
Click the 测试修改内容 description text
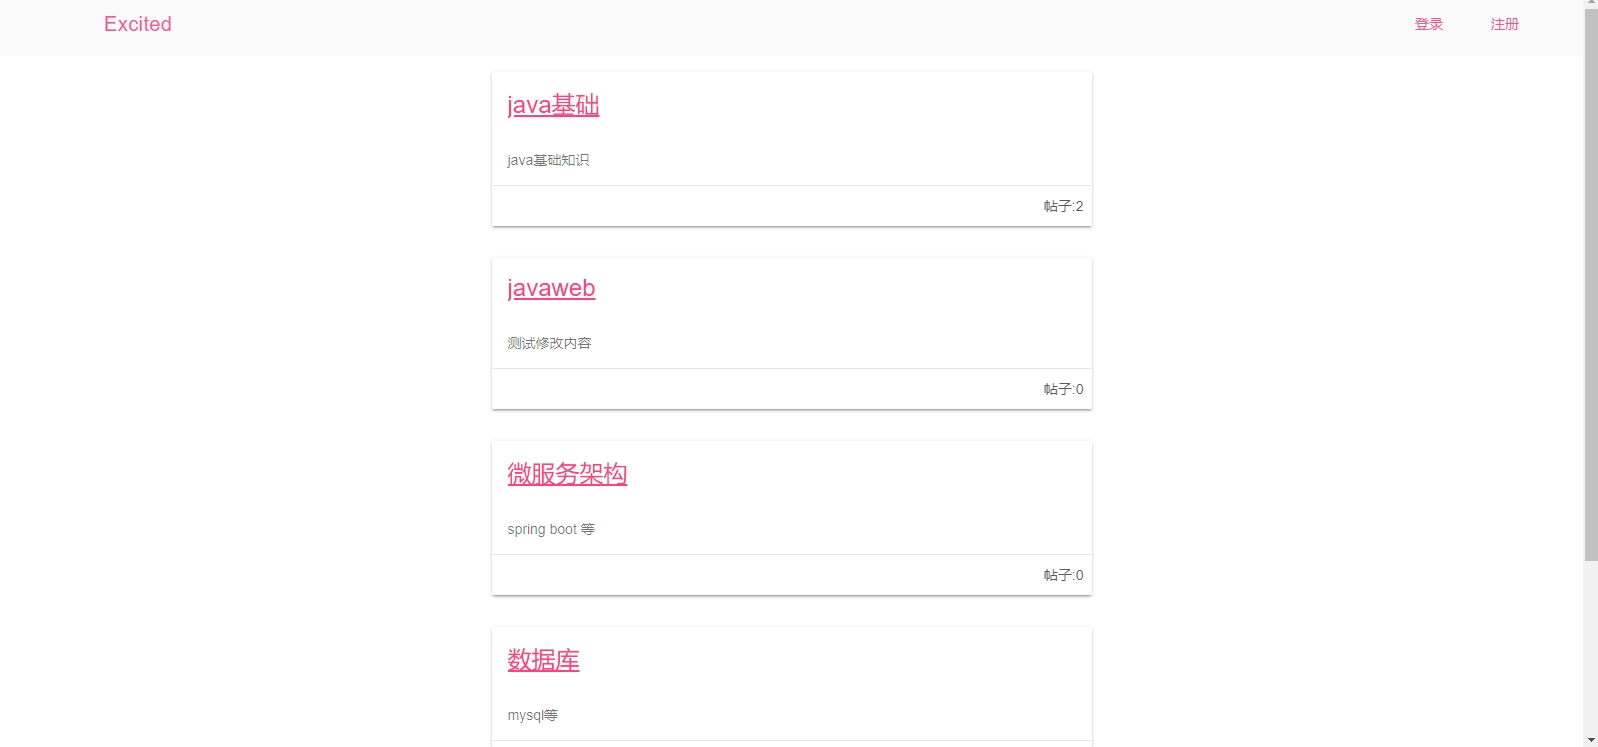pos(549,343)
